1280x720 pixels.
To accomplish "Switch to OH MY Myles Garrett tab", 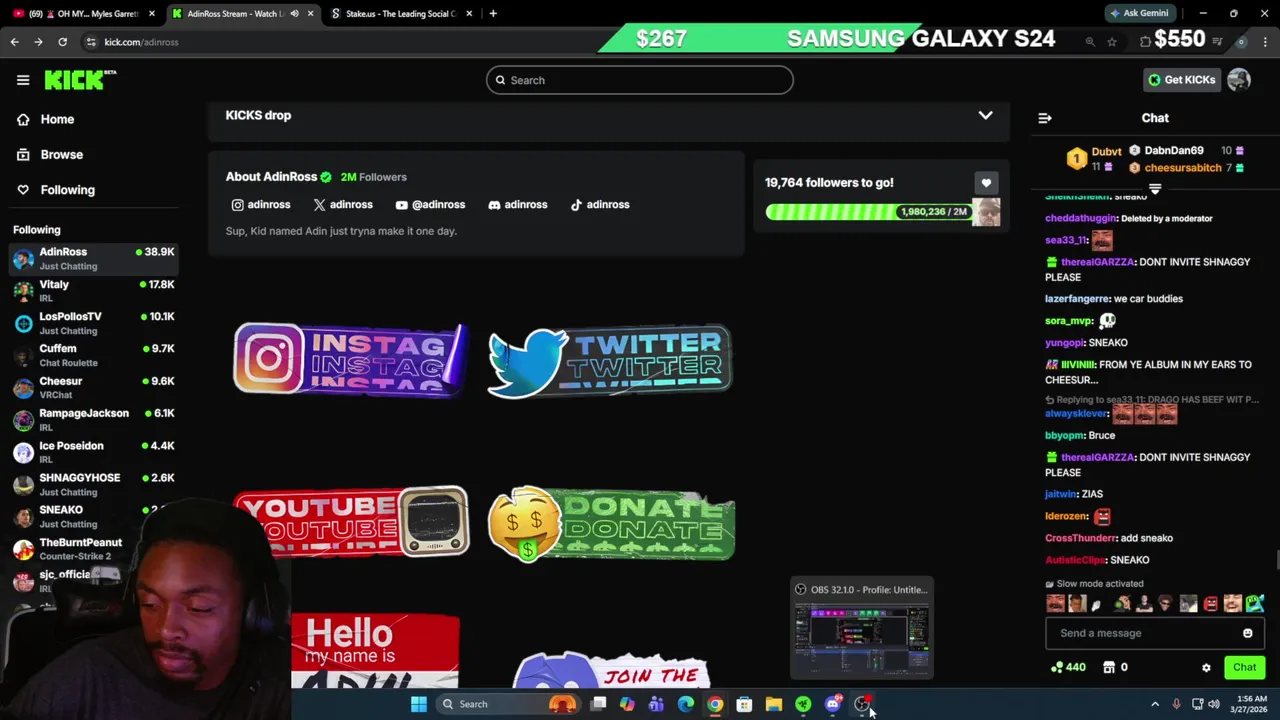I will click(x=84, y=14).
